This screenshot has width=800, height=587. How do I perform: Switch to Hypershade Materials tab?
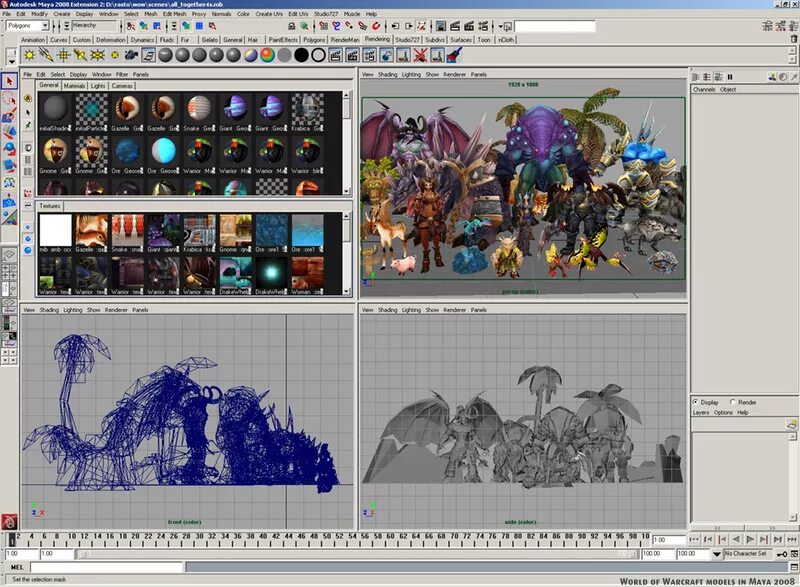click(74, 86)
